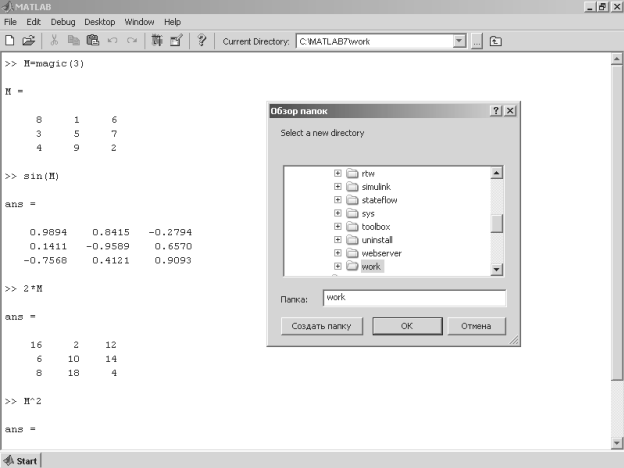
Task: Click the value 18 in the 2*M result
Action: 74,373
